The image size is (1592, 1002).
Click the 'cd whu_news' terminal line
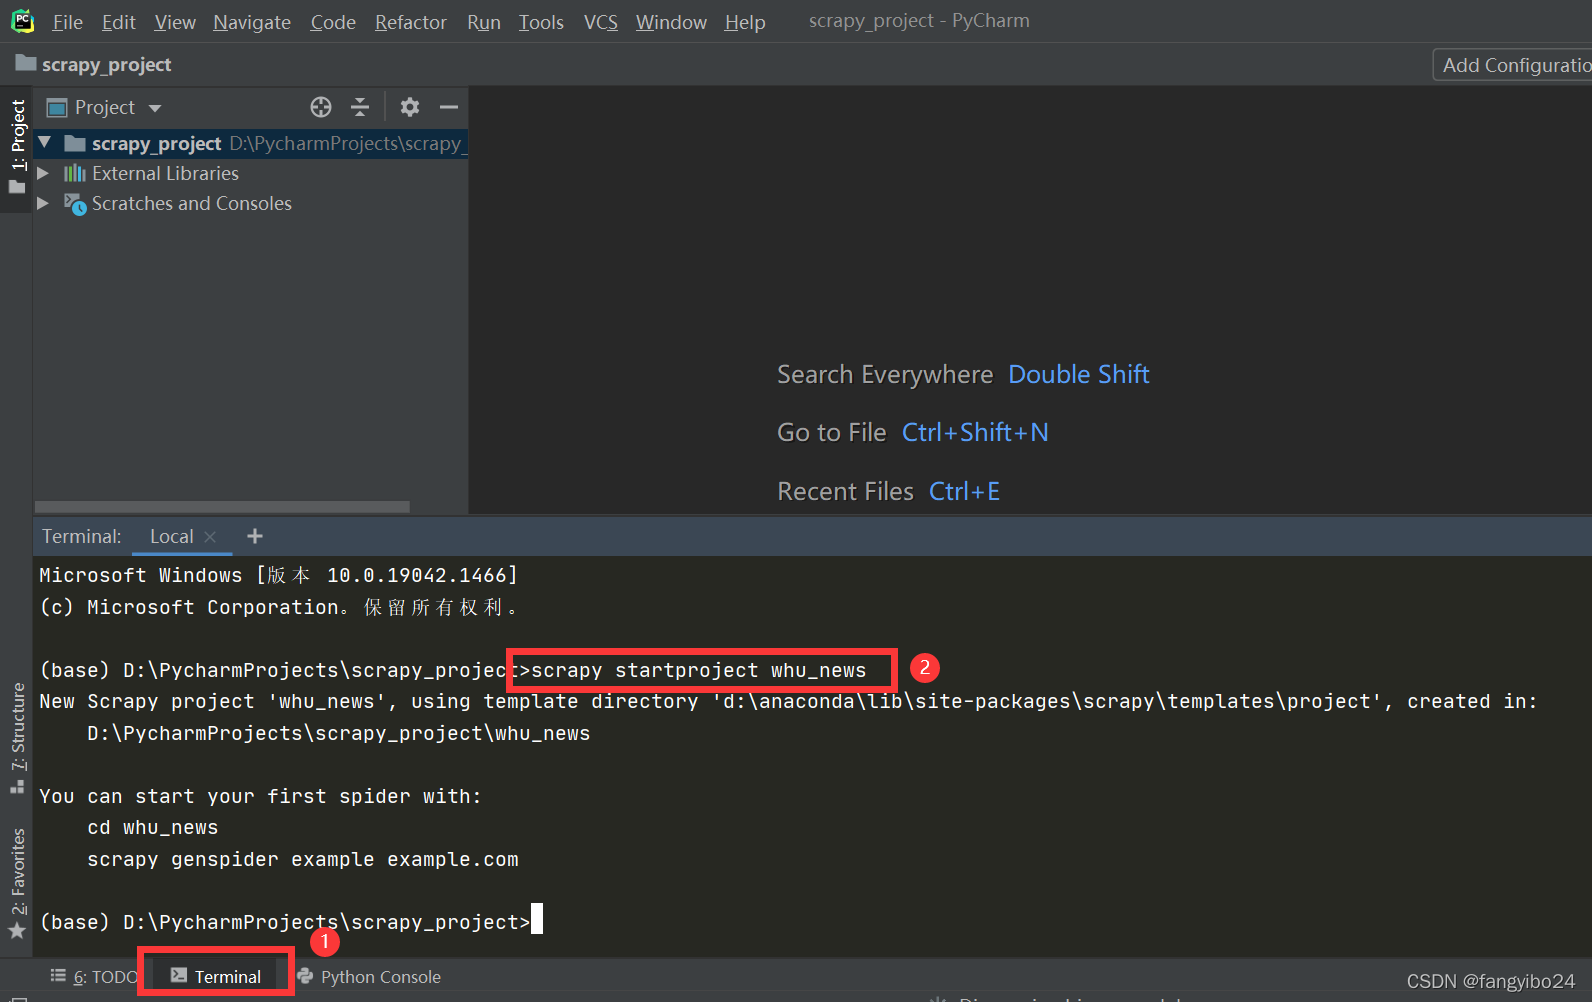(153, 828)
